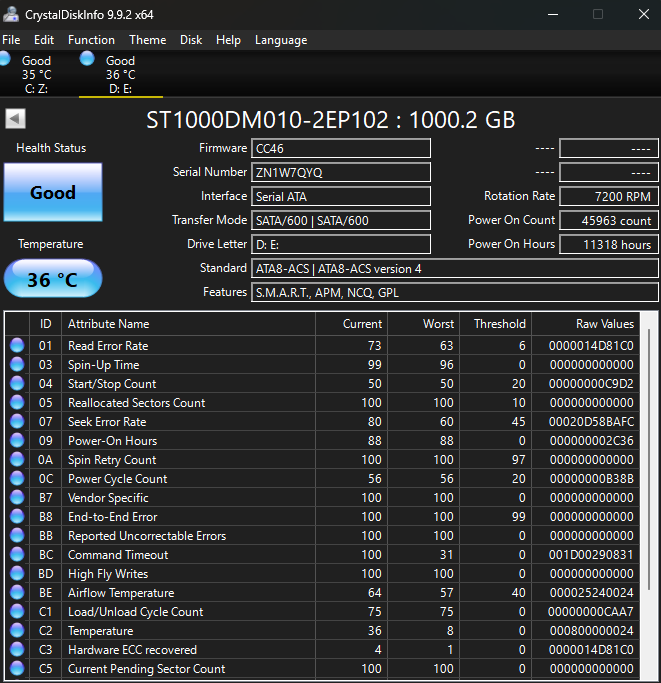
Task: Open the File menu
Action: pos(11,40)
